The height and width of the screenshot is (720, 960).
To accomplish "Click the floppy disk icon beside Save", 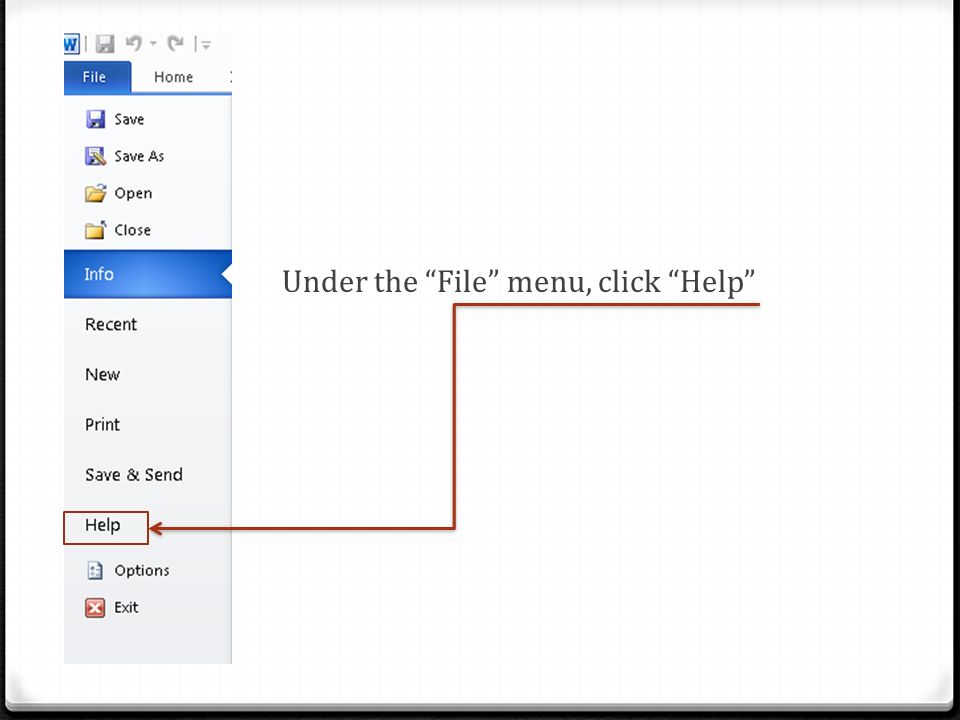I will pos(96,119).
